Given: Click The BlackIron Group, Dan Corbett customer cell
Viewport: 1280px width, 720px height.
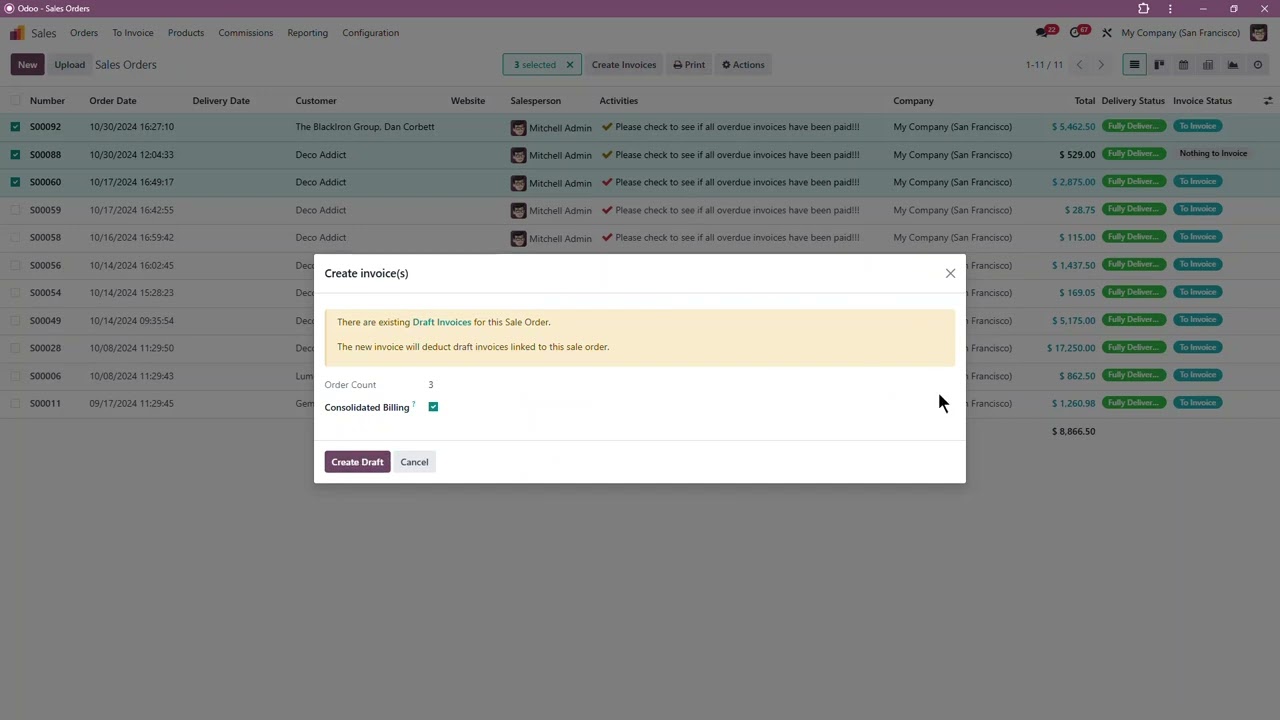Looking at the screenshot, I should click(365, 127).
